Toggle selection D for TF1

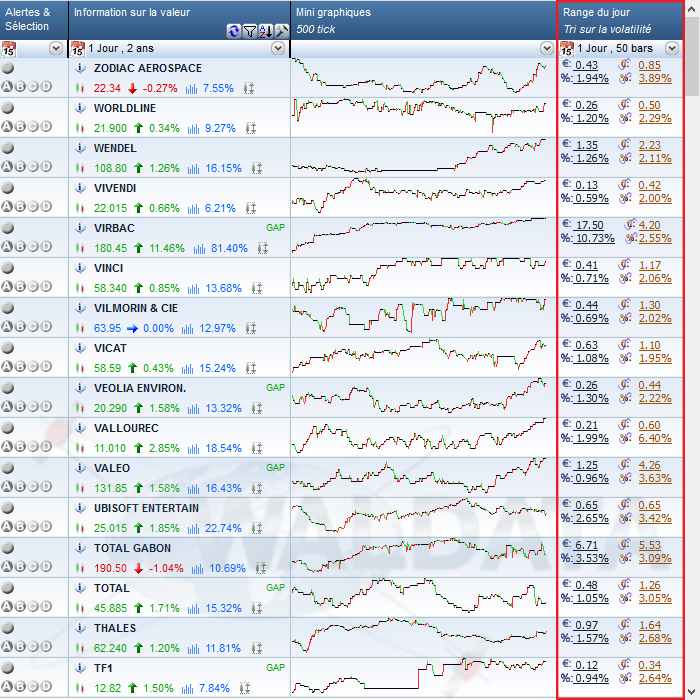click(46, 686)
